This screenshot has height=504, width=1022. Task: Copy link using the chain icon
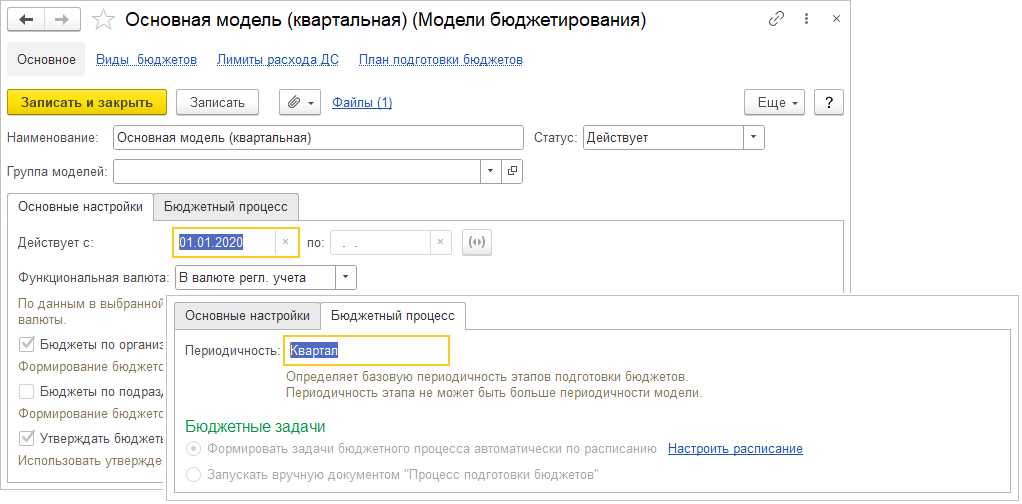pos(776,20)
